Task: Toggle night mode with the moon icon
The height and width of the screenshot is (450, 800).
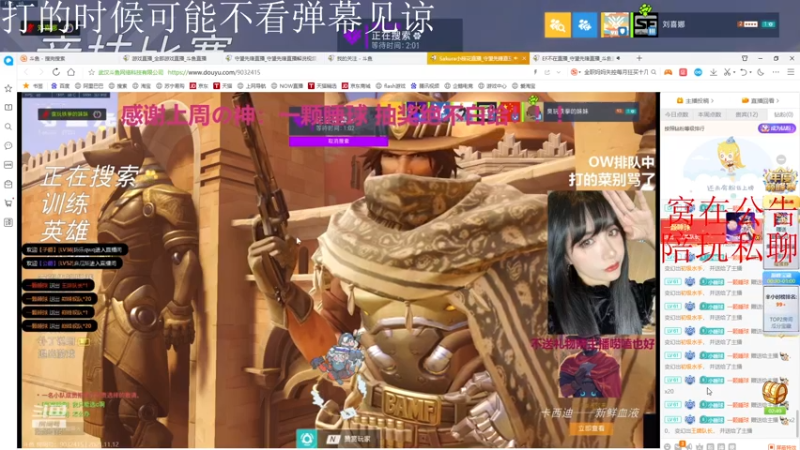Action: tap(761, 72)
